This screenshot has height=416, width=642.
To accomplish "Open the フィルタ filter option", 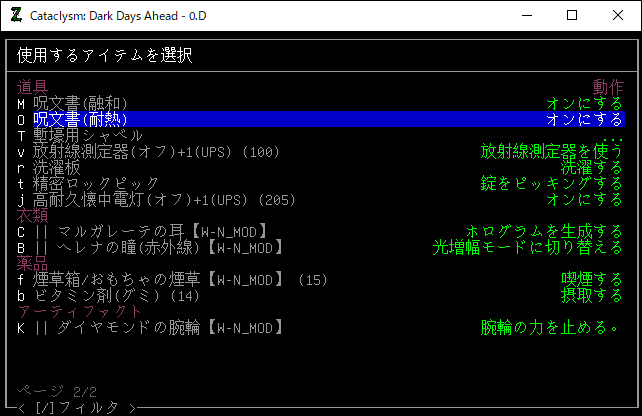I will tap(75, 407).
